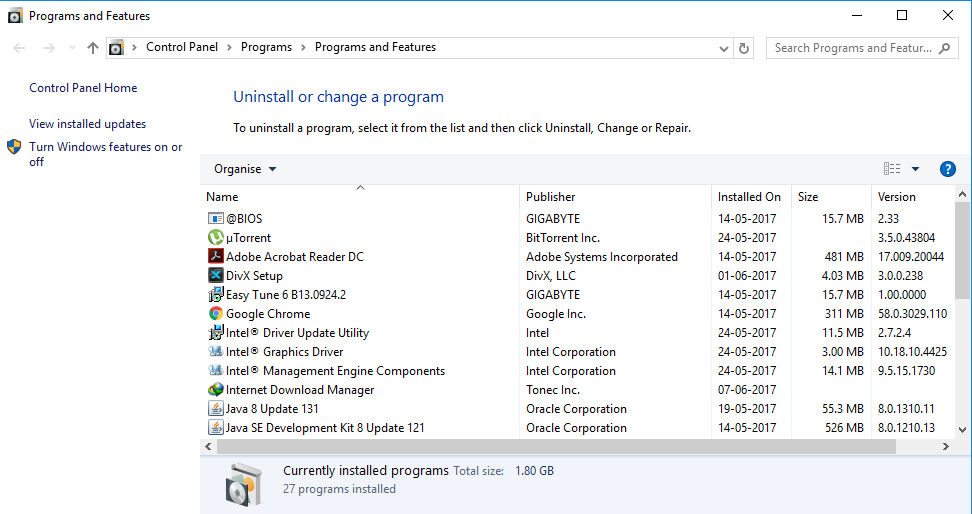Open the view options dropdown arrow

pyautogui.click(x=915, y=169)
